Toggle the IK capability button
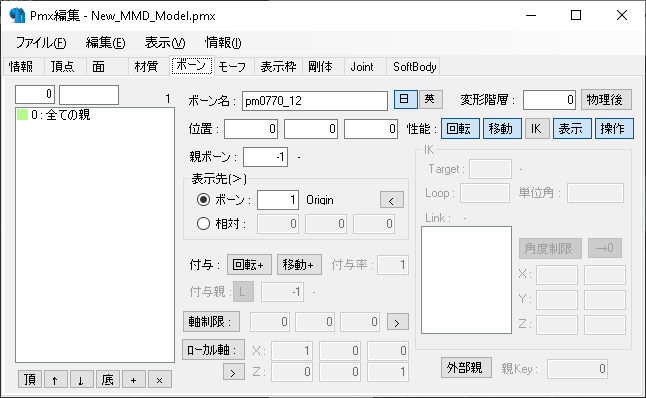 pyautogui.click(x=537, y=129)
